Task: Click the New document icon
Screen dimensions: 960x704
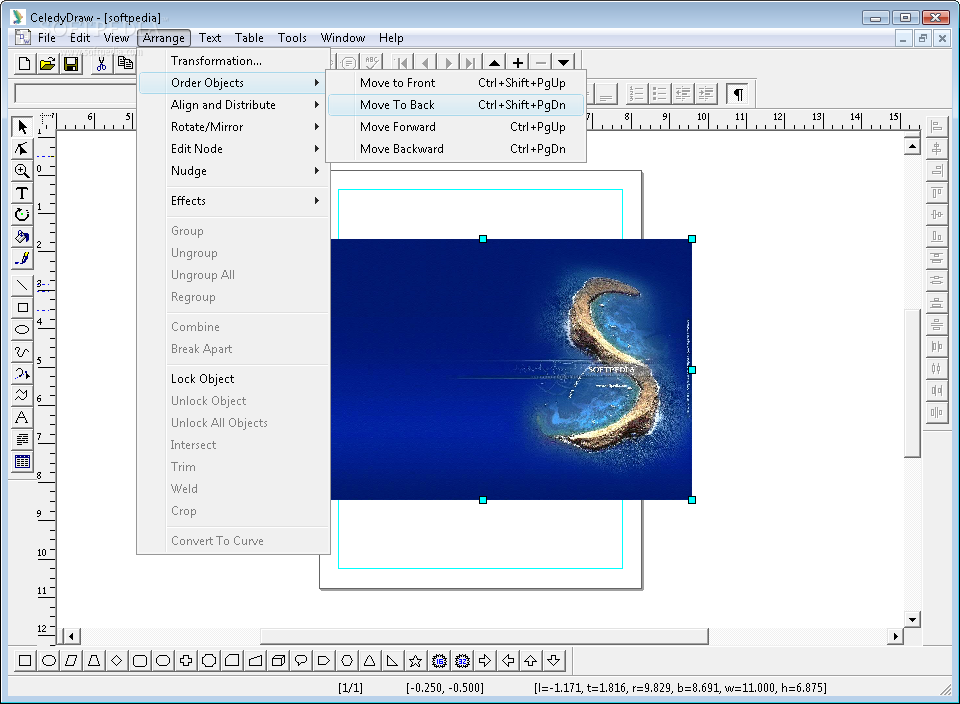Action: pos(24,64)
